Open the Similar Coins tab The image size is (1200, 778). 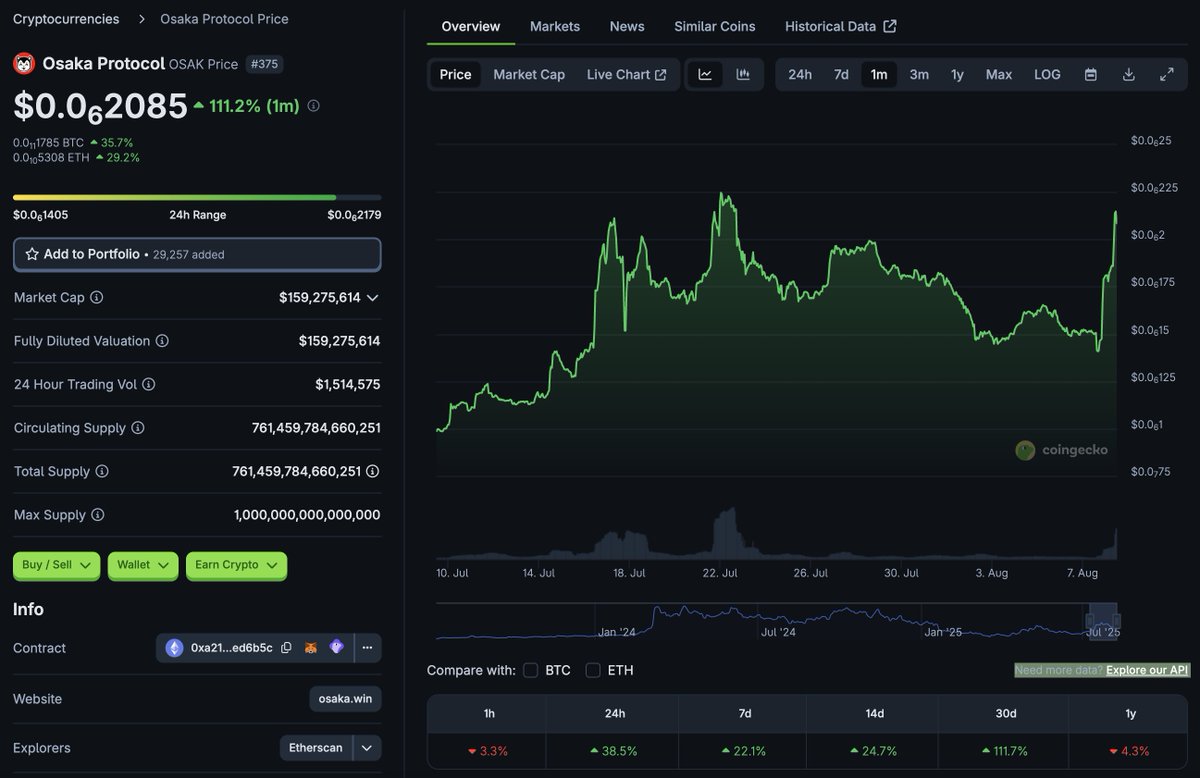pyautogui.click(x=715, y=26)
